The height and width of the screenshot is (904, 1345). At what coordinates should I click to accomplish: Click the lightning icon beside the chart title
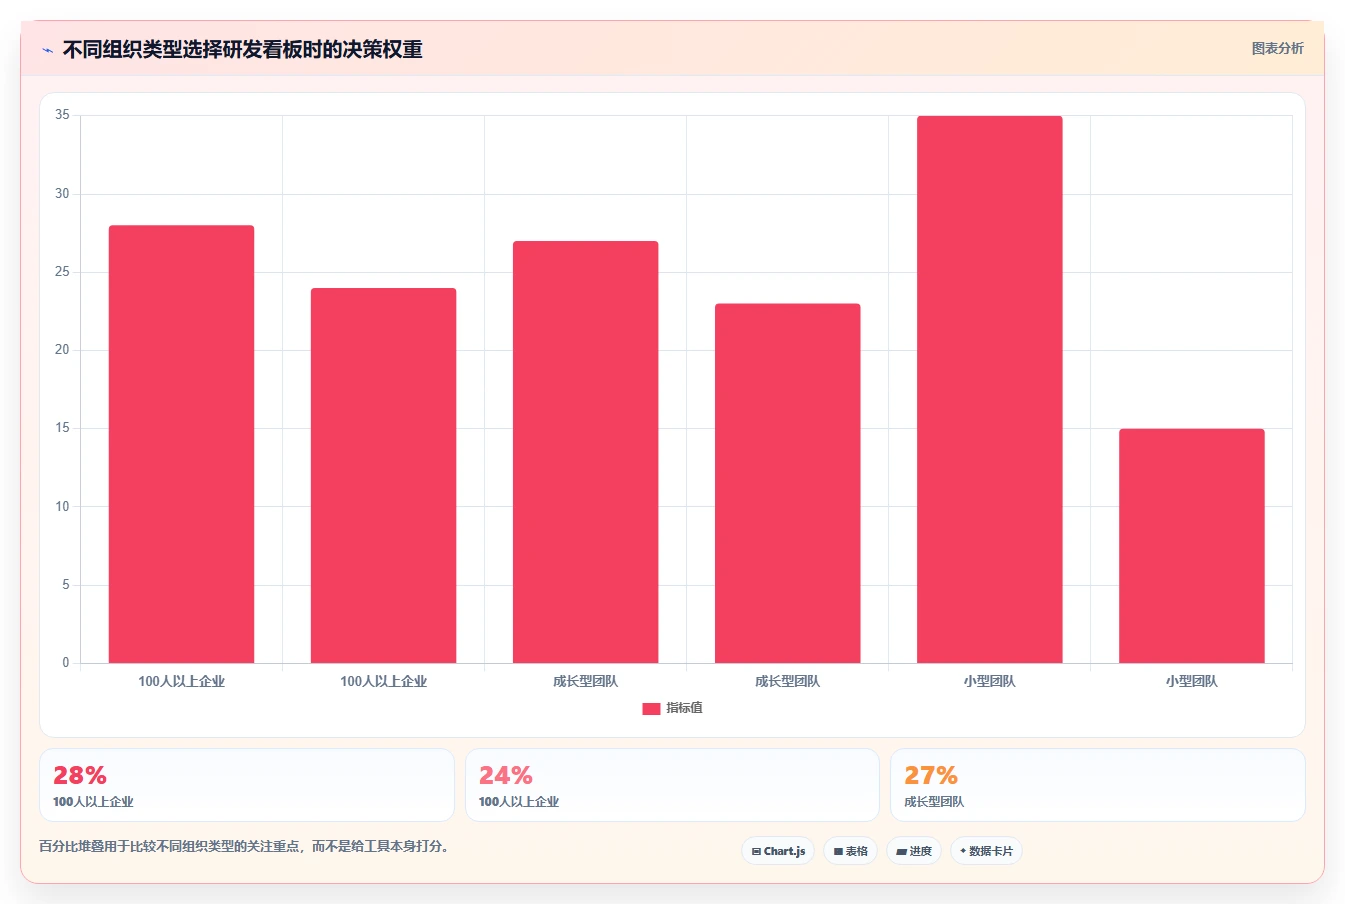click(x=47, y=50)
